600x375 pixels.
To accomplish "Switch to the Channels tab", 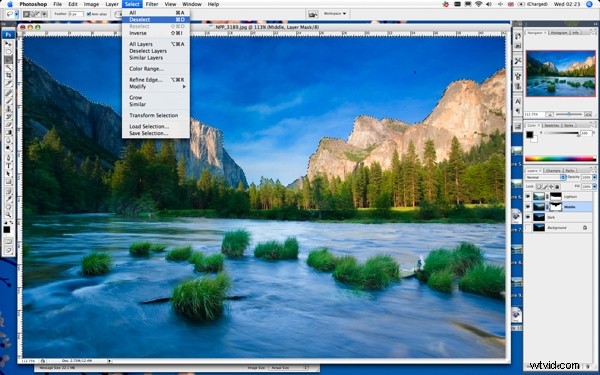I will pos(553,170).
